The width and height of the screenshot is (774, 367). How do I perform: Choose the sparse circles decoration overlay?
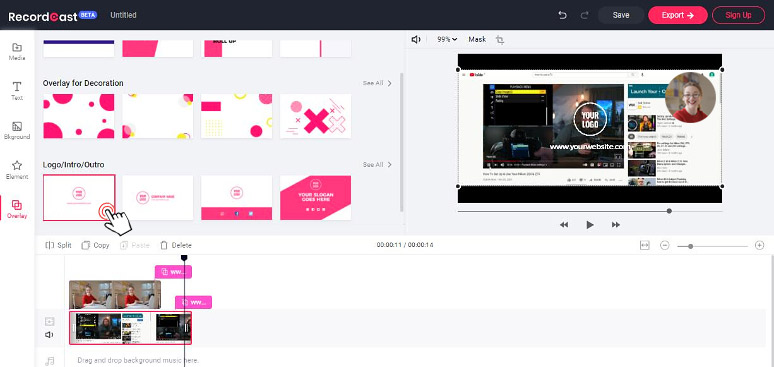coord(157,116)
